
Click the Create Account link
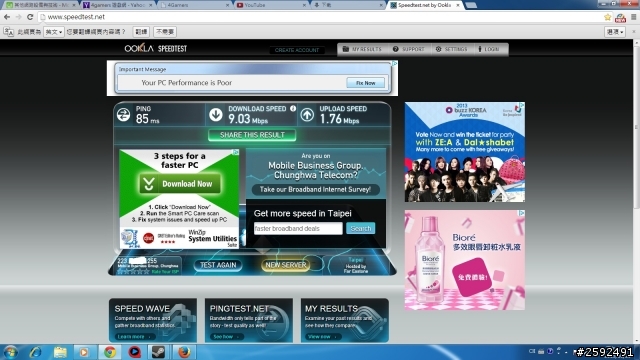(x=297, y=50)
